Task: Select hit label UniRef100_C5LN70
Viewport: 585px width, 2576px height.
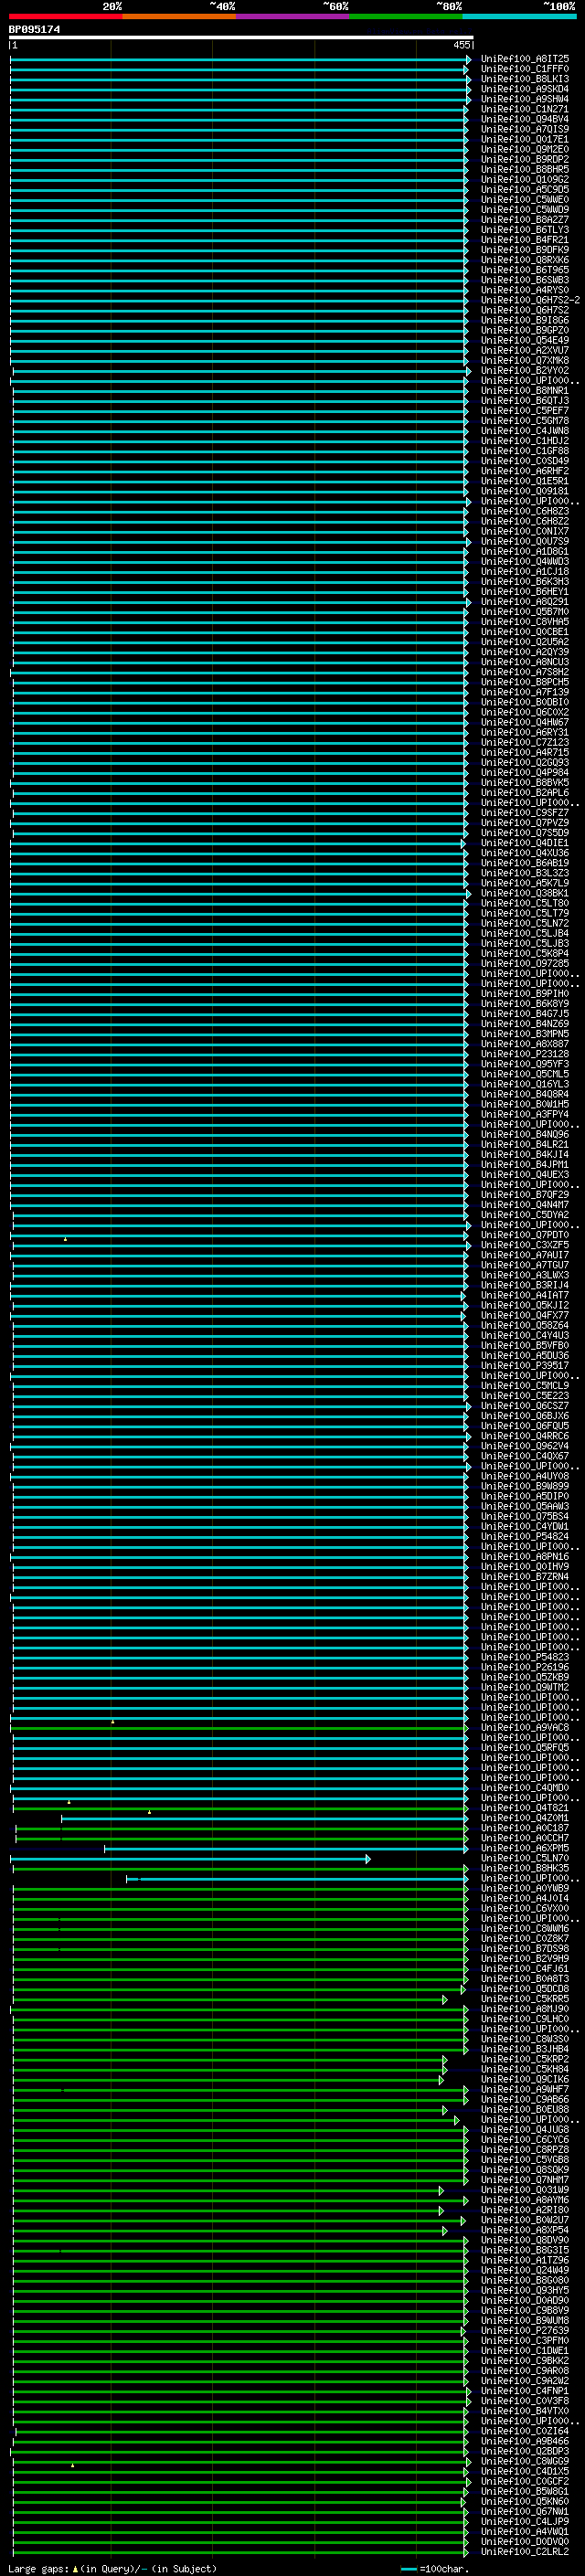Action: pyautogui.click(x=525, y=1859)
